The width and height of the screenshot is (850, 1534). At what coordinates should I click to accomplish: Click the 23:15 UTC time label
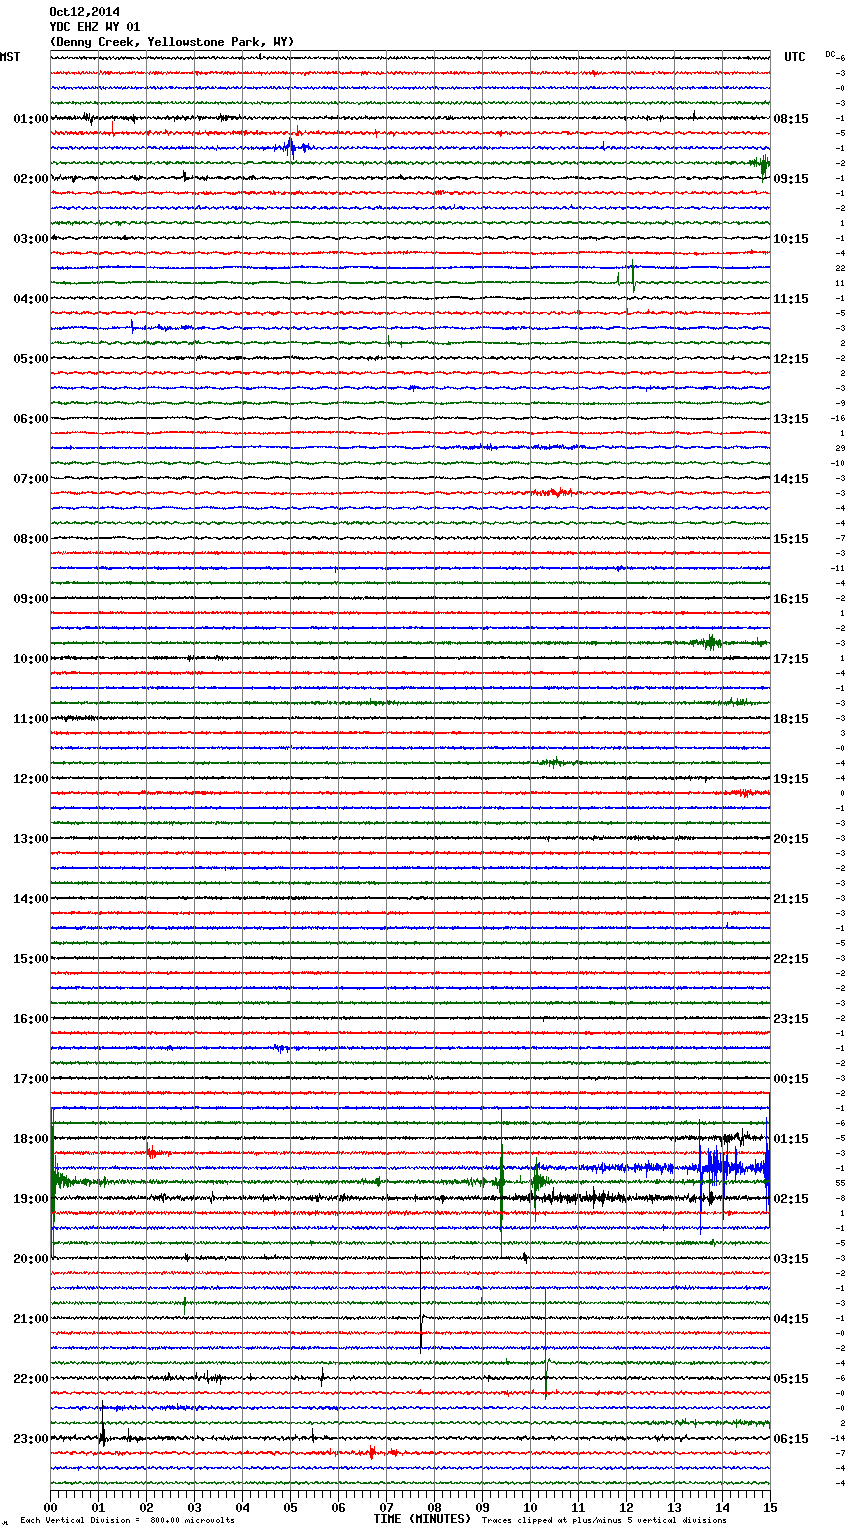coord(791,1019)
